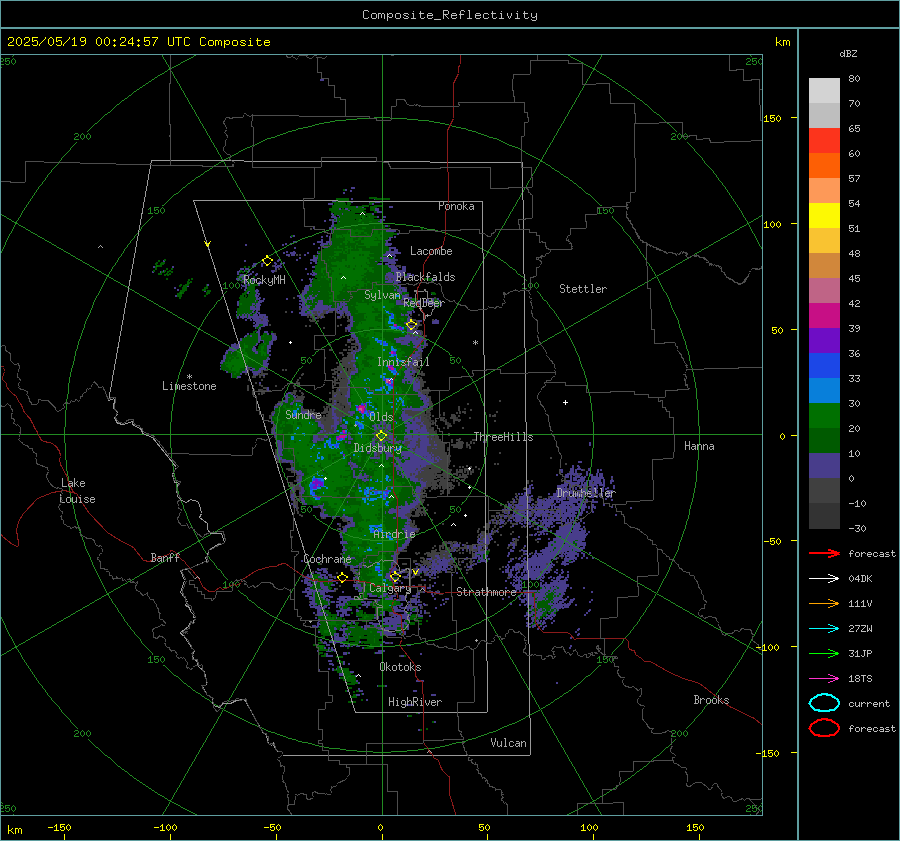The image size is (900, 841).
Task: Click the yellow 51 dBZ color swatch
Action: coord(824,215)
